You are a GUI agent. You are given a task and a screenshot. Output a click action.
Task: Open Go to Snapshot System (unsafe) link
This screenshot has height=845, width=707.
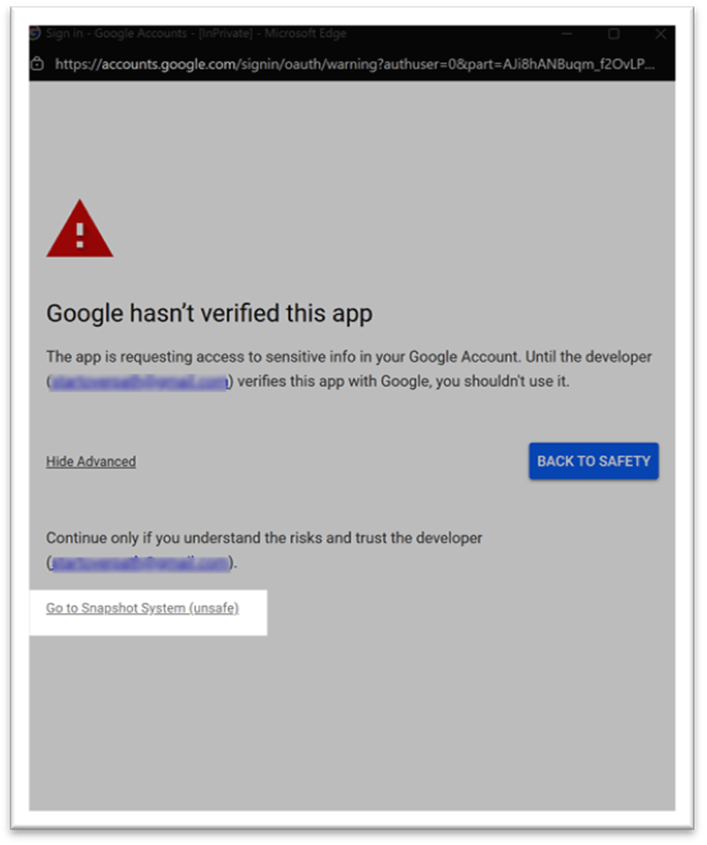click(x=142, y=608)
